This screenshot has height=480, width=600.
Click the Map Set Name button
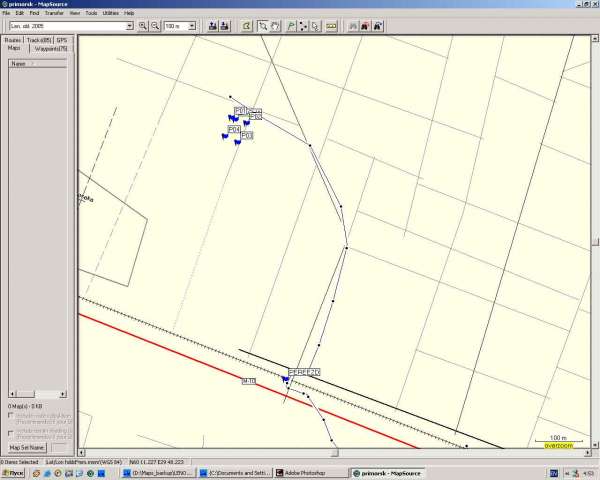[x=28, y=447]
